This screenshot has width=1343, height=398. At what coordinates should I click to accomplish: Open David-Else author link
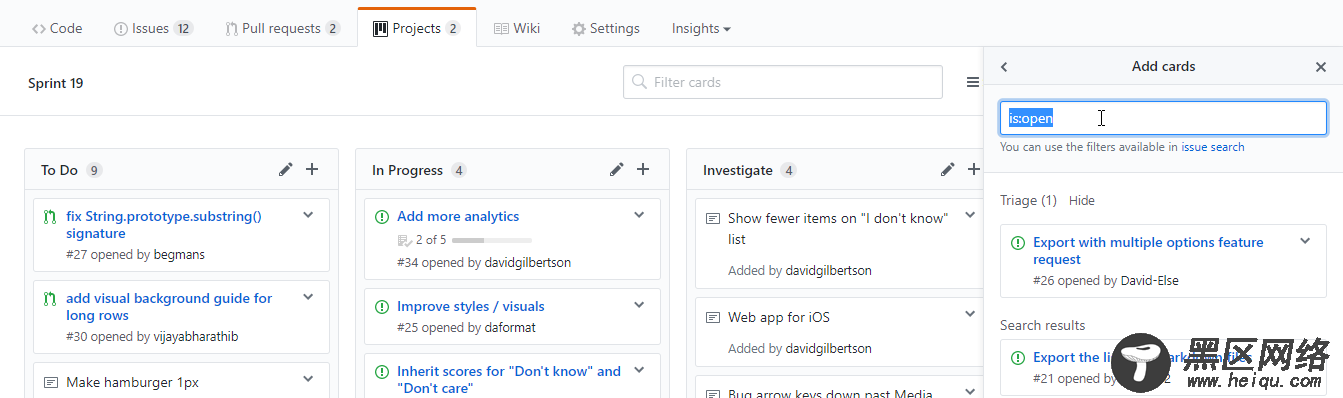click(x=1149, y=280)
